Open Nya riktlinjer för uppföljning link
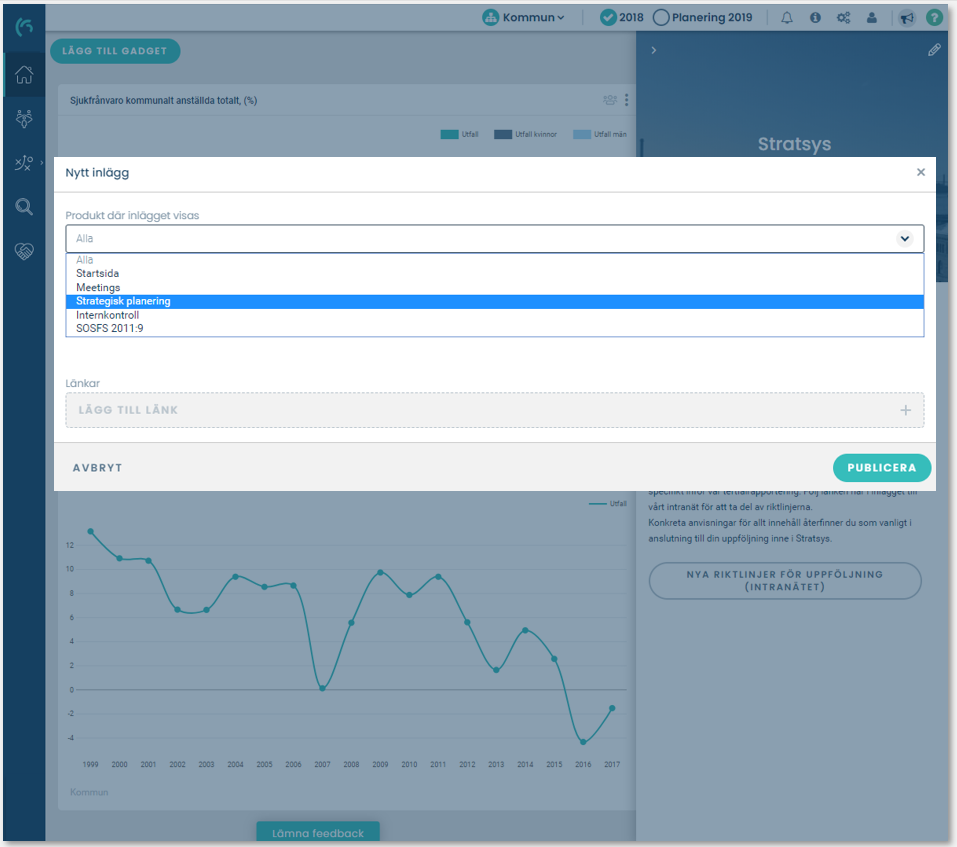Image resolution: width=957 pixels, height=847 pixels. coord(785,580)
